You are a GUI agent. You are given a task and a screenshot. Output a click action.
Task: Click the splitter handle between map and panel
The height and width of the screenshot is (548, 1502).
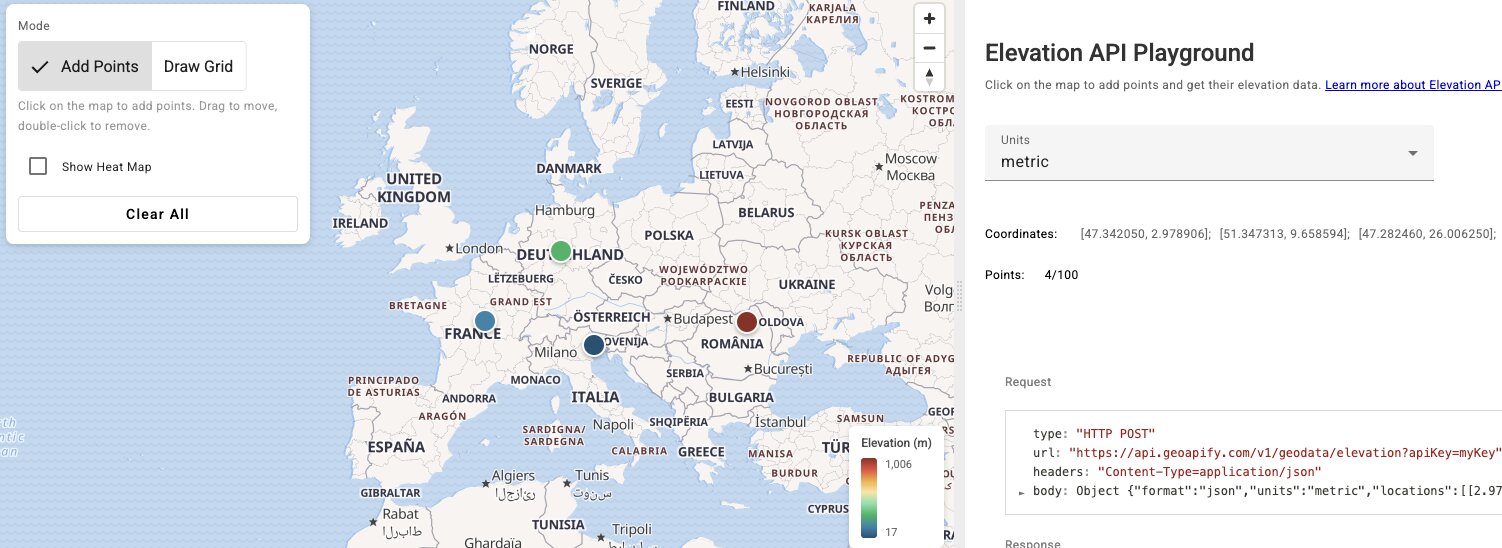[x=959, y=296]
